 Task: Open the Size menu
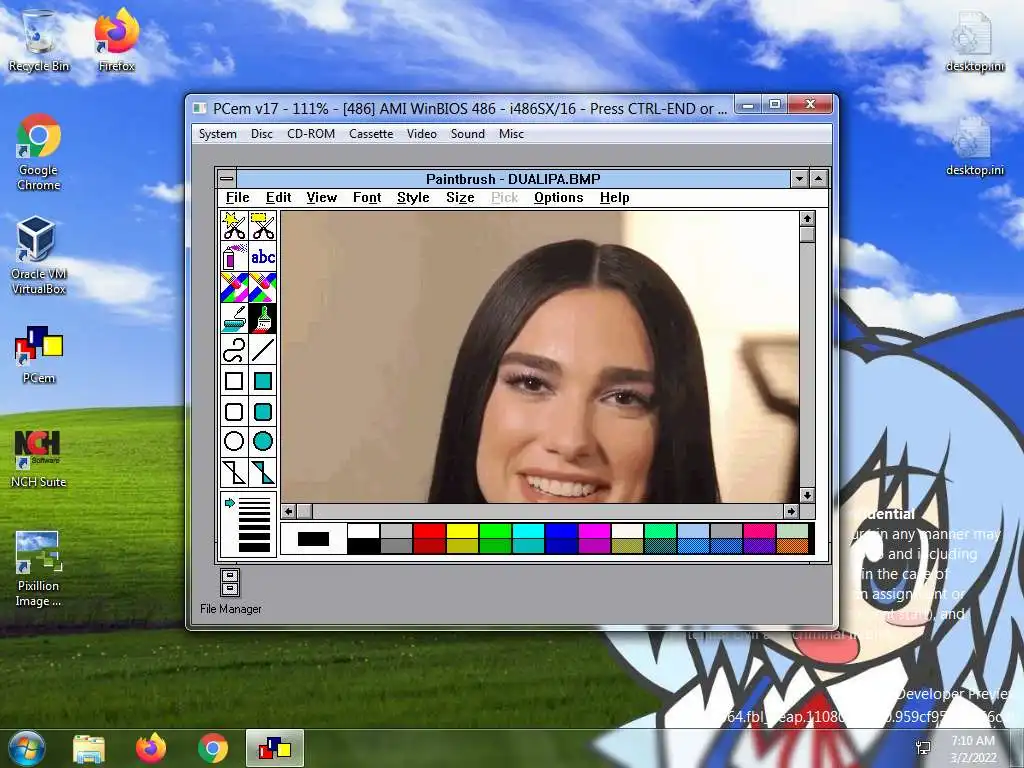tap(460, 197)
